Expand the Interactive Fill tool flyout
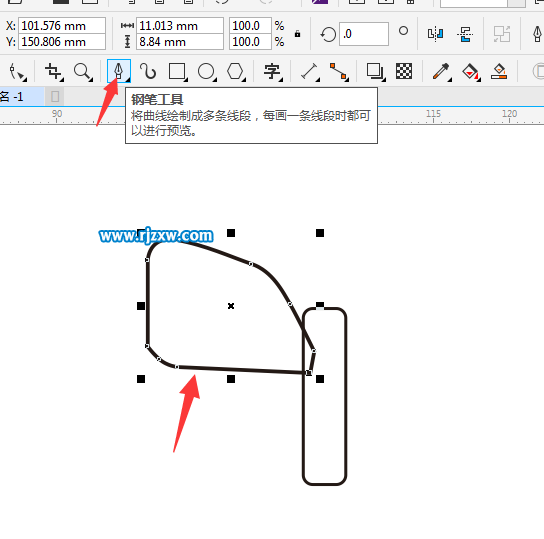544x539 pixels. click(479, 79)
